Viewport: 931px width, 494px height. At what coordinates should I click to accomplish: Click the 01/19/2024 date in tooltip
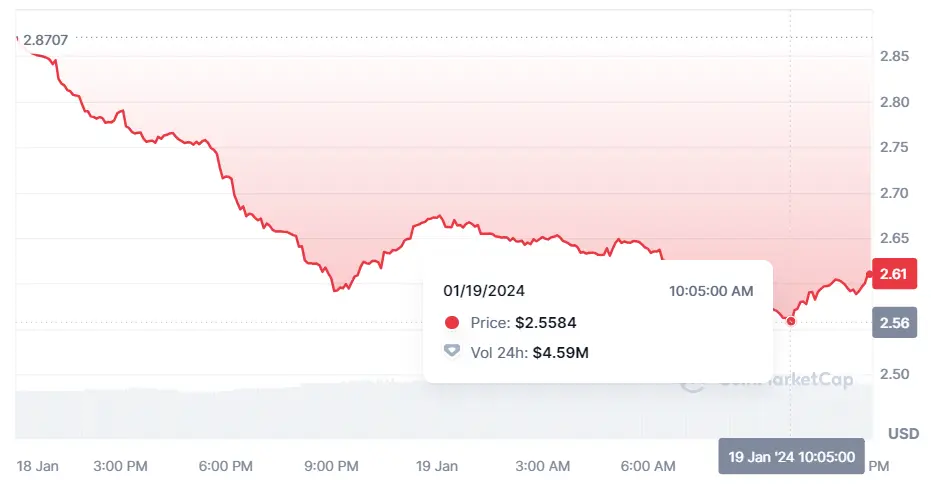484,291
